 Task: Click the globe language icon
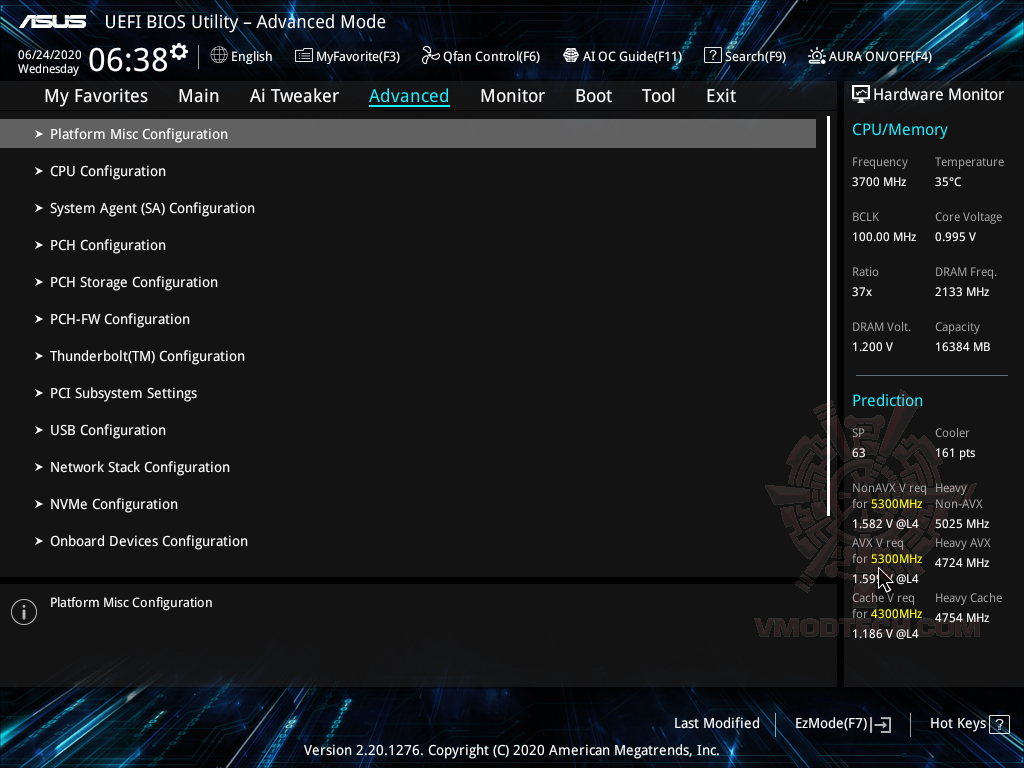[219, 56]
